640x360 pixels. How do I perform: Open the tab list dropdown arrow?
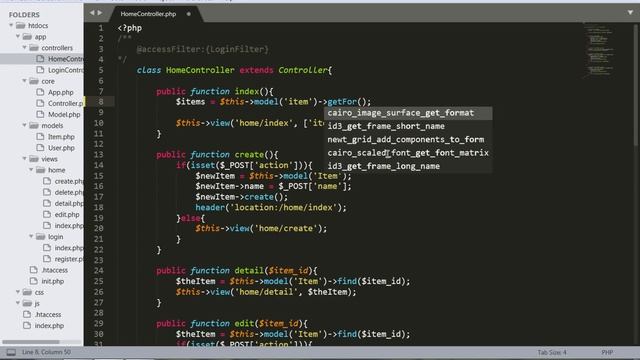[x=630, y=13]
